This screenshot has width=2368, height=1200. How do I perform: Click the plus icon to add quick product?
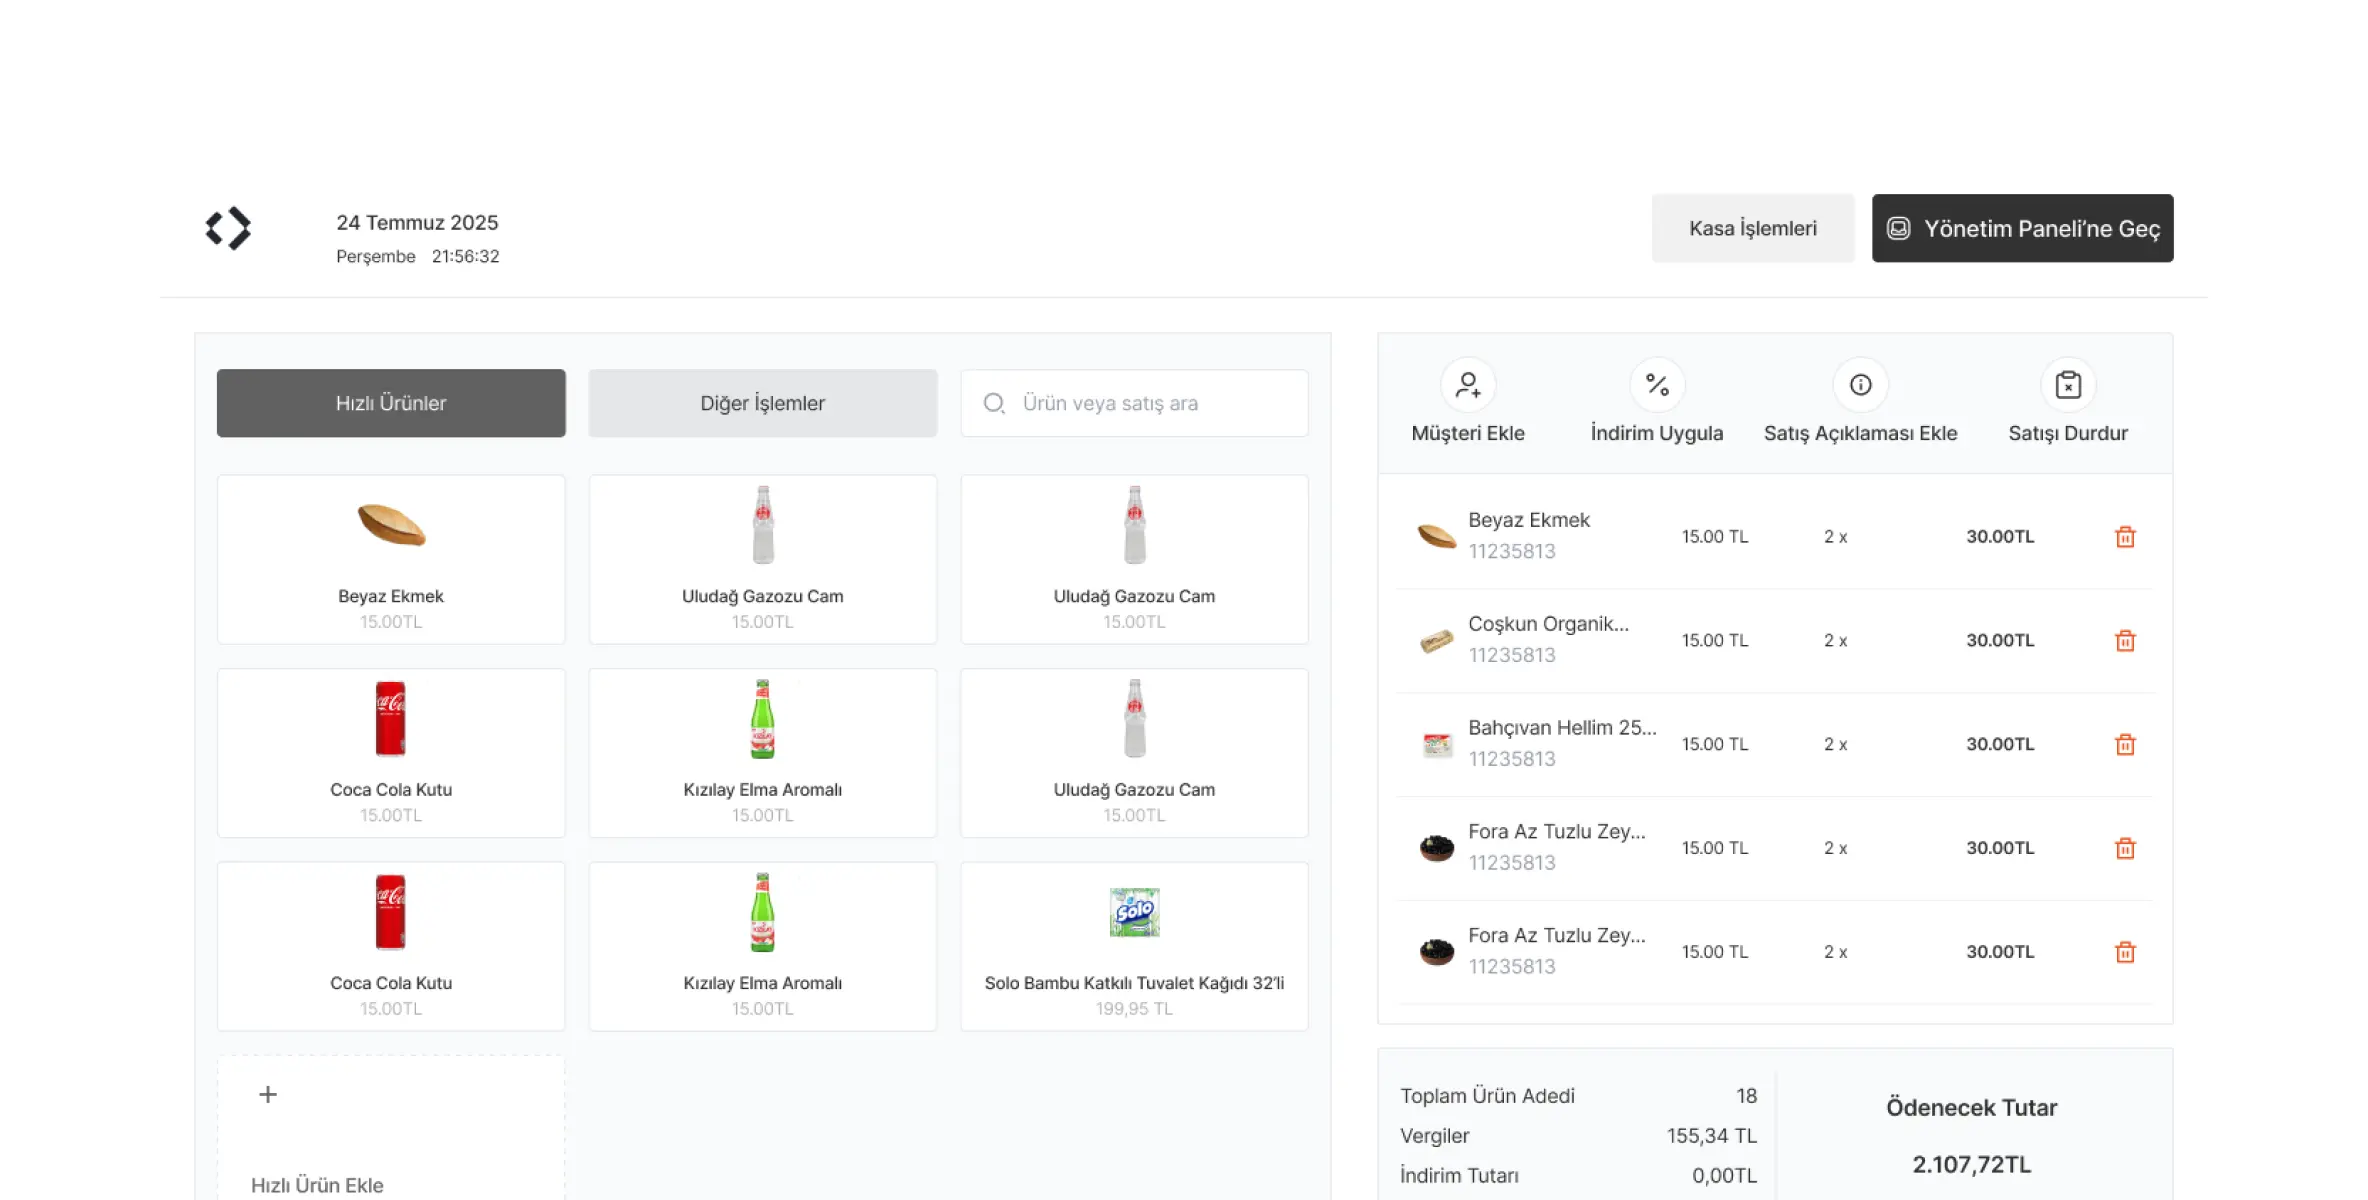coord(268,1094)
